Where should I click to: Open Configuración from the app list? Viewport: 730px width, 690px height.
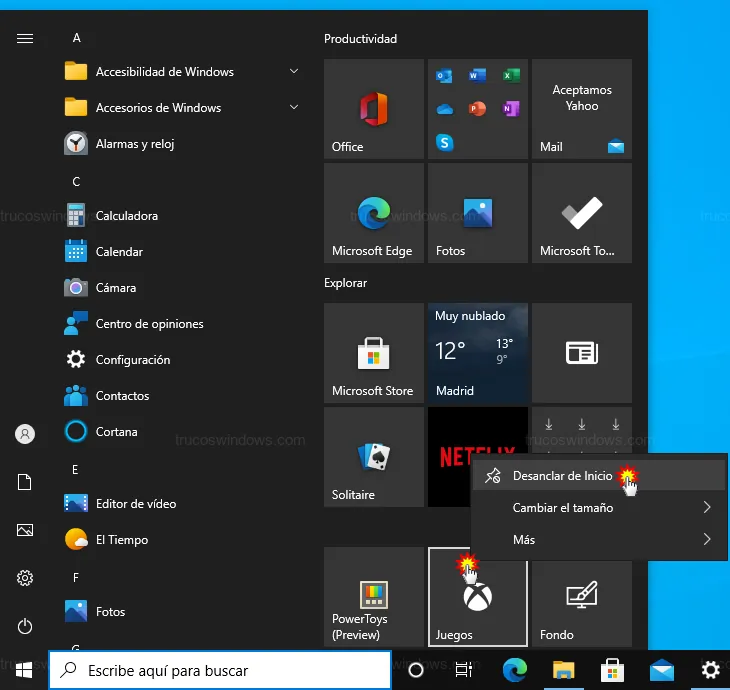132,360
